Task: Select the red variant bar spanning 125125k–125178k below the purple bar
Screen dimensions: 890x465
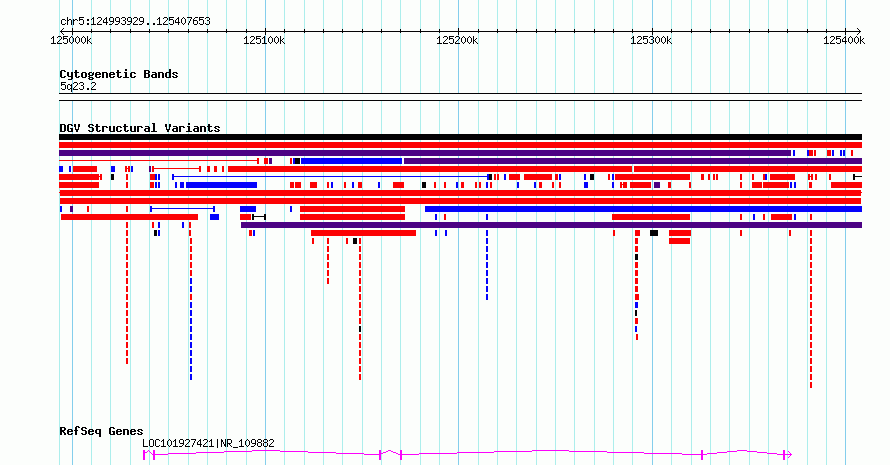Action: (x=363, y=233)
